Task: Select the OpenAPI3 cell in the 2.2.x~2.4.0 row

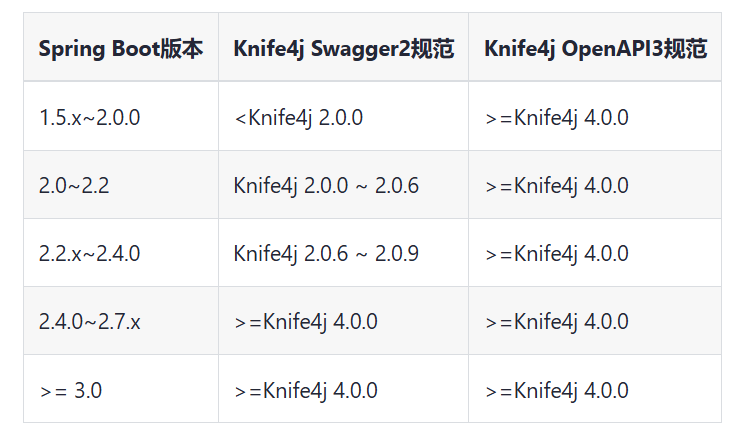Action: 556,254
